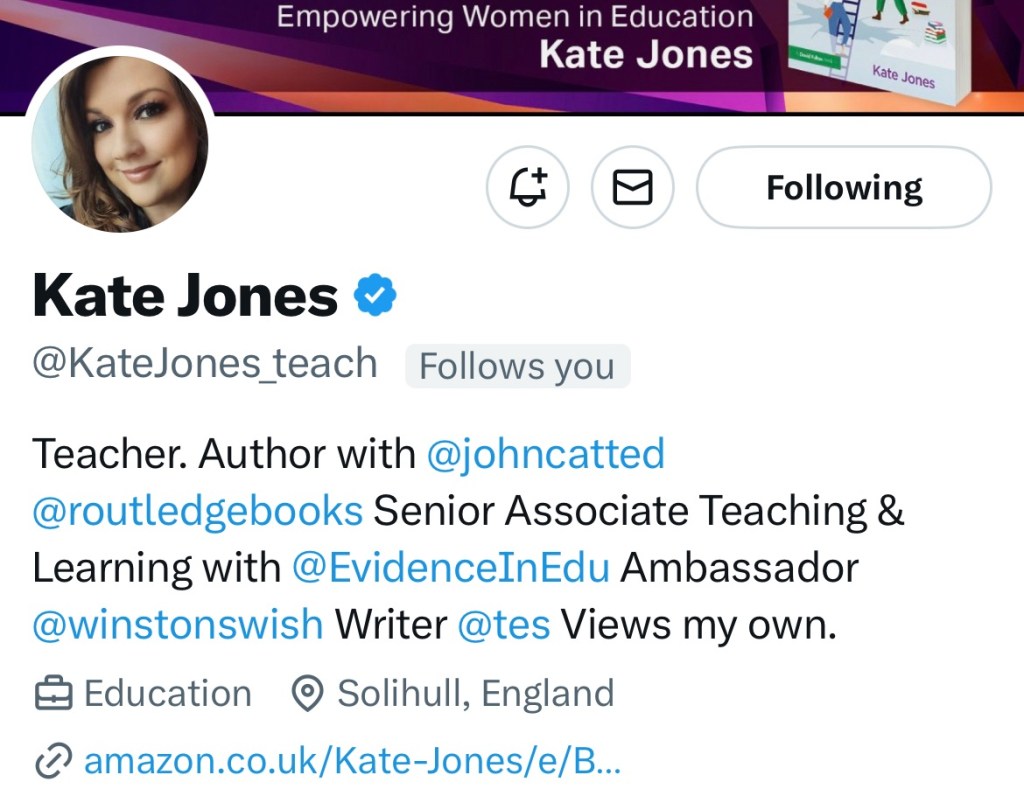Tap the Solihull, England location text
This screenshot has height=796, width=1024.
475,693
